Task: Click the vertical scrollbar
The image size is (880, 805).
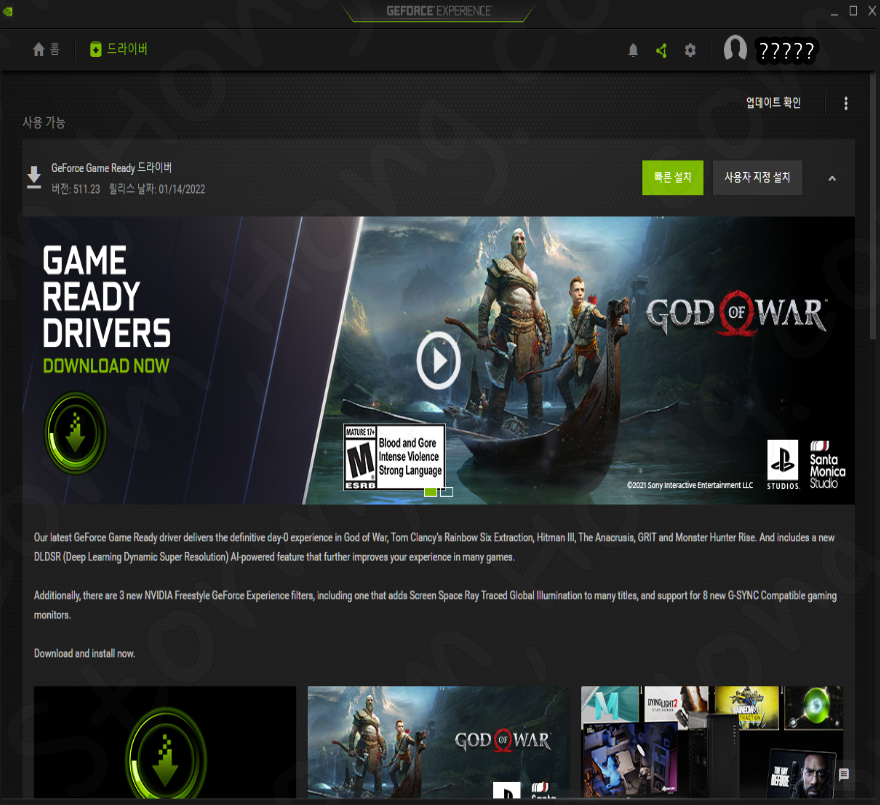Action: (x=873, y=205)
